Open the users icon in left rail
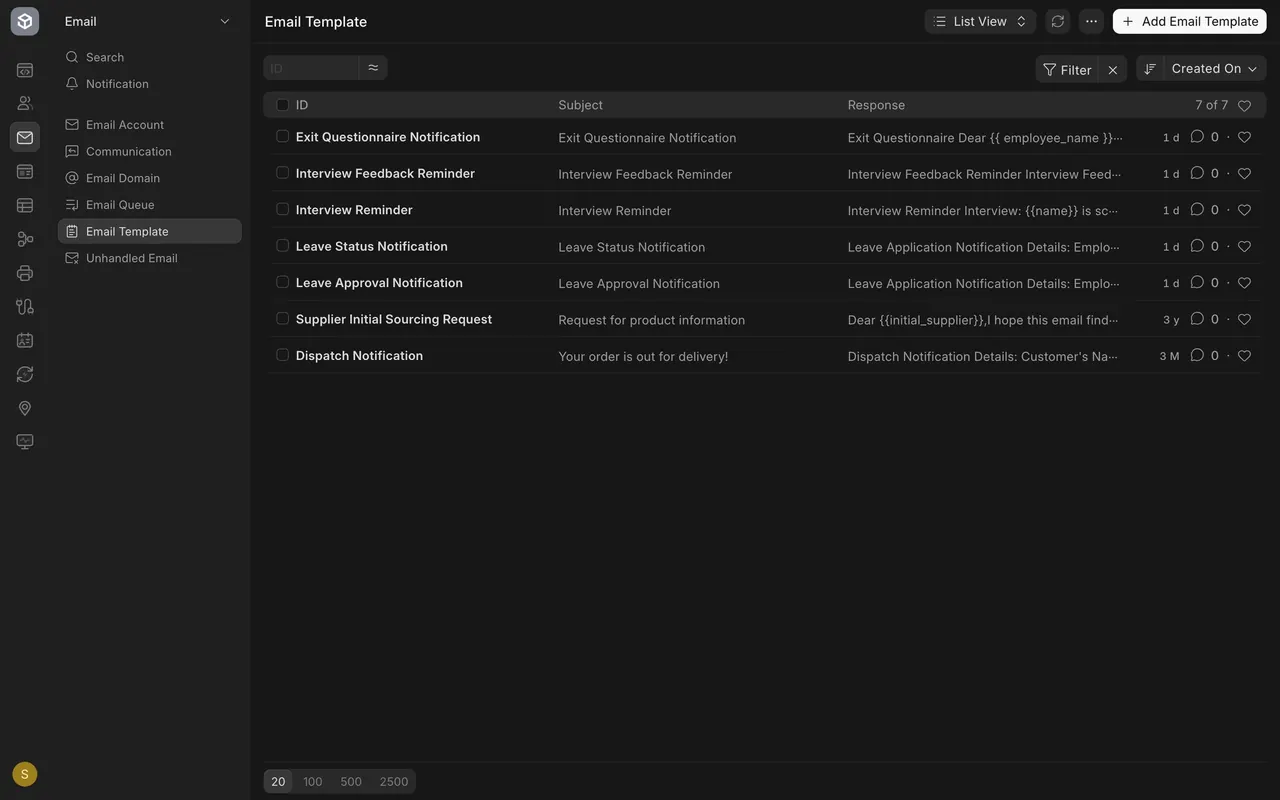 click(x=25, y=103)
